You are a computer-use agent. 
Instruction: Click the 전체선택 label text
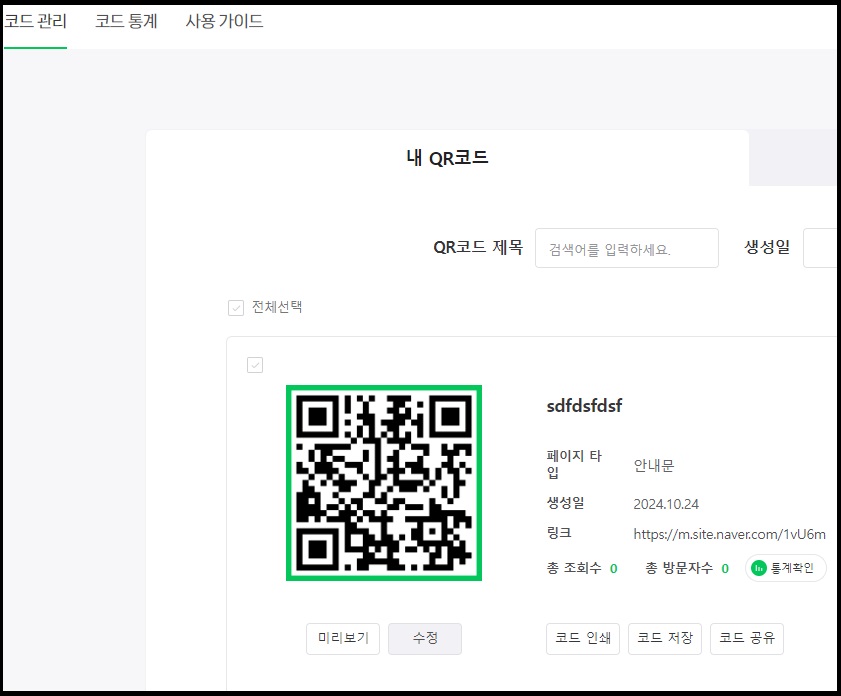[277, 307]
